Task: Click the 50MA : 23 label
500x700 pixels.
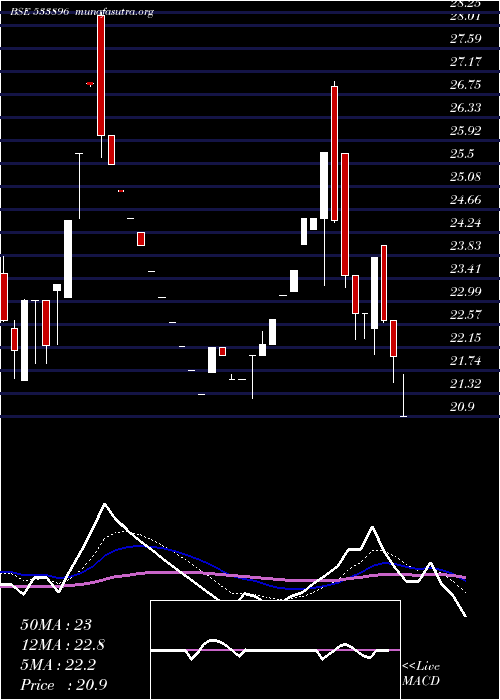Action: click(56, 625)
